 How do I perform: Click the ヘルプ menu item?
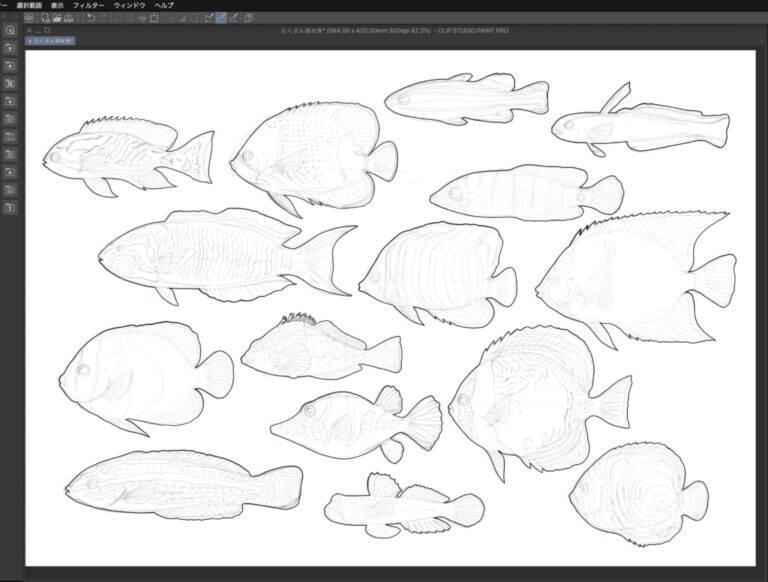pyautogui.click(x=163, y=5)
